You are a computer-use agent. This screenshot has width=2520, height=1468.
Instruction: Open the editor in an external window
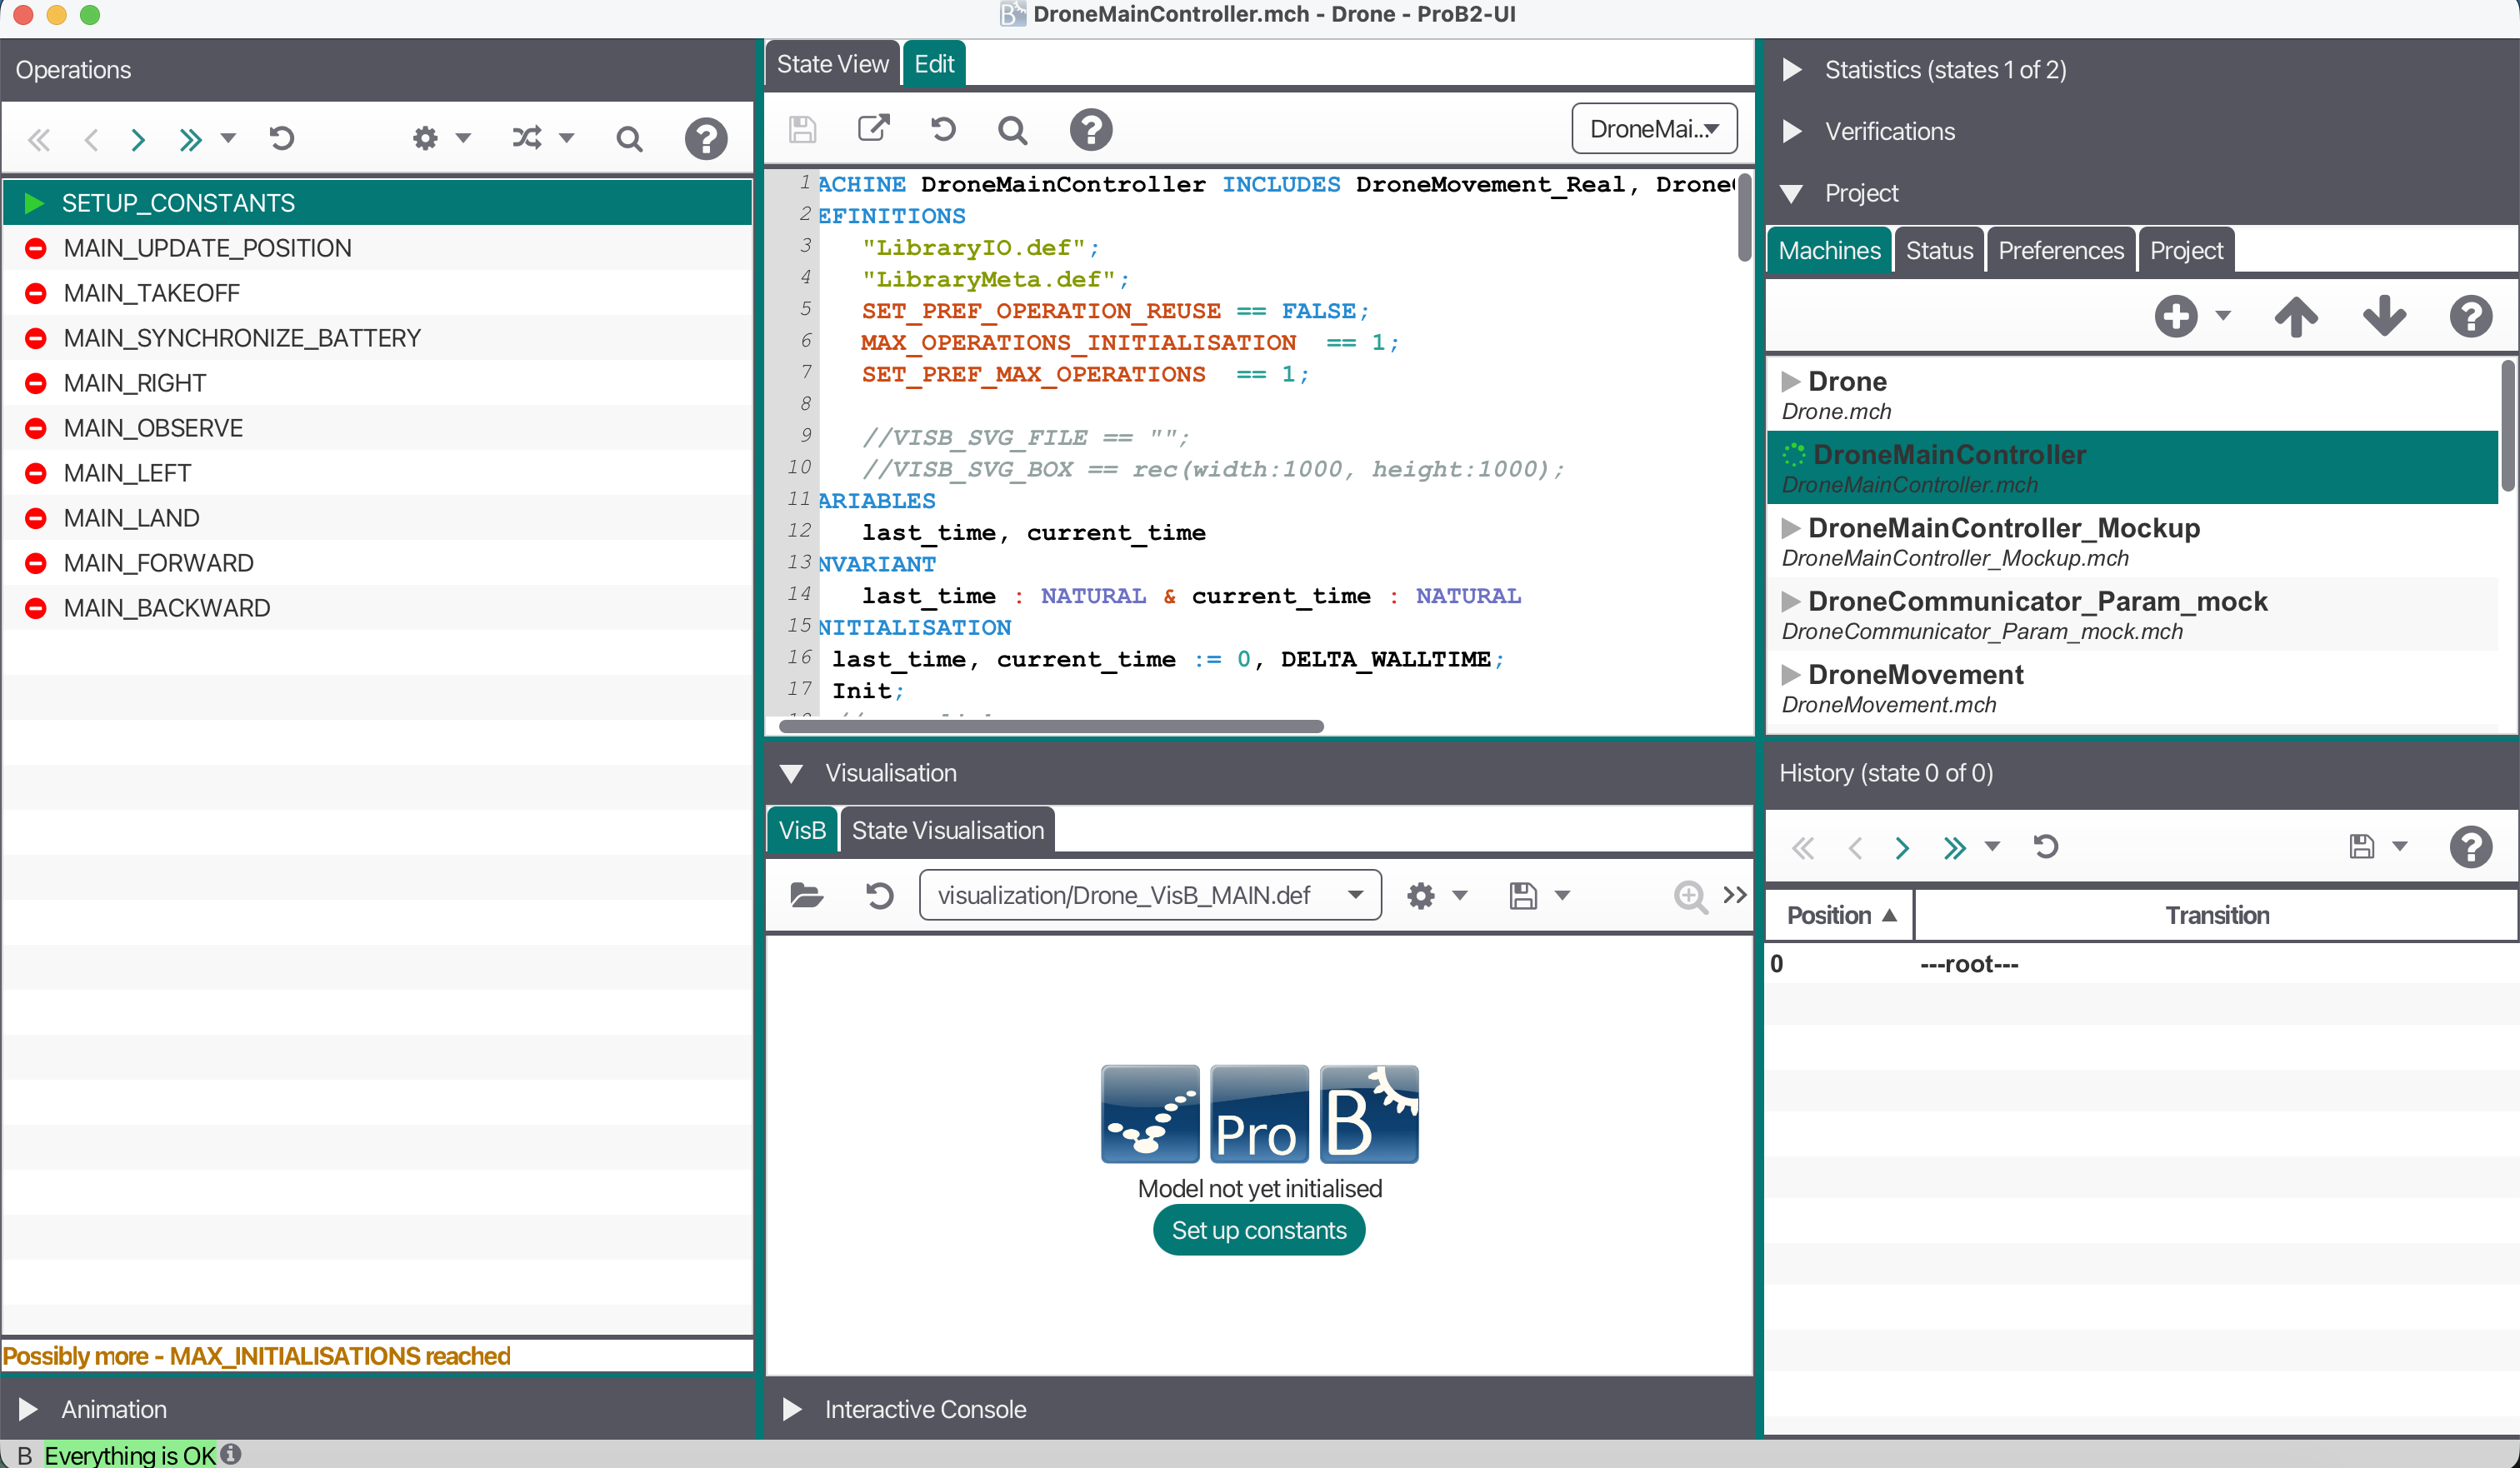tap(873, 129)
